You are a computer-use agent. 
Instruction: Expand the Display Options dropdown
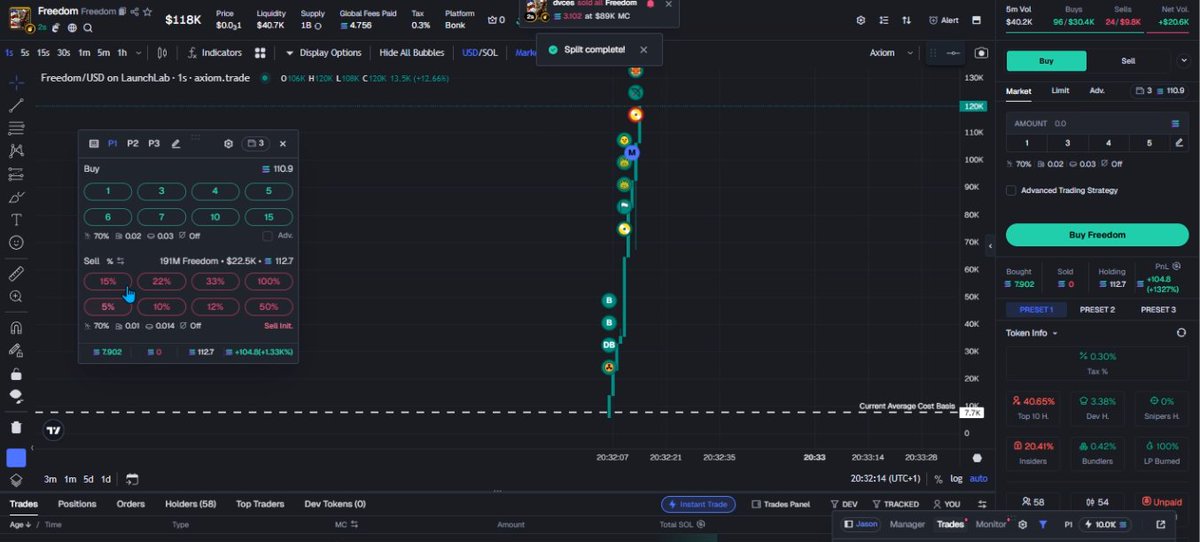(324, 53)
